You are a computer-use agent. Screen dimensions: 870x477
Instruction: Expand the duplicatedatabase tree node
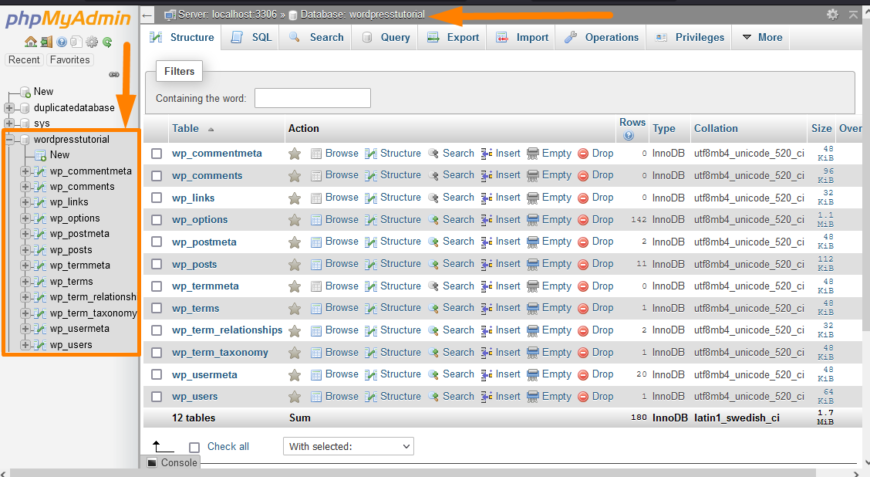click(x=10, y=108)
